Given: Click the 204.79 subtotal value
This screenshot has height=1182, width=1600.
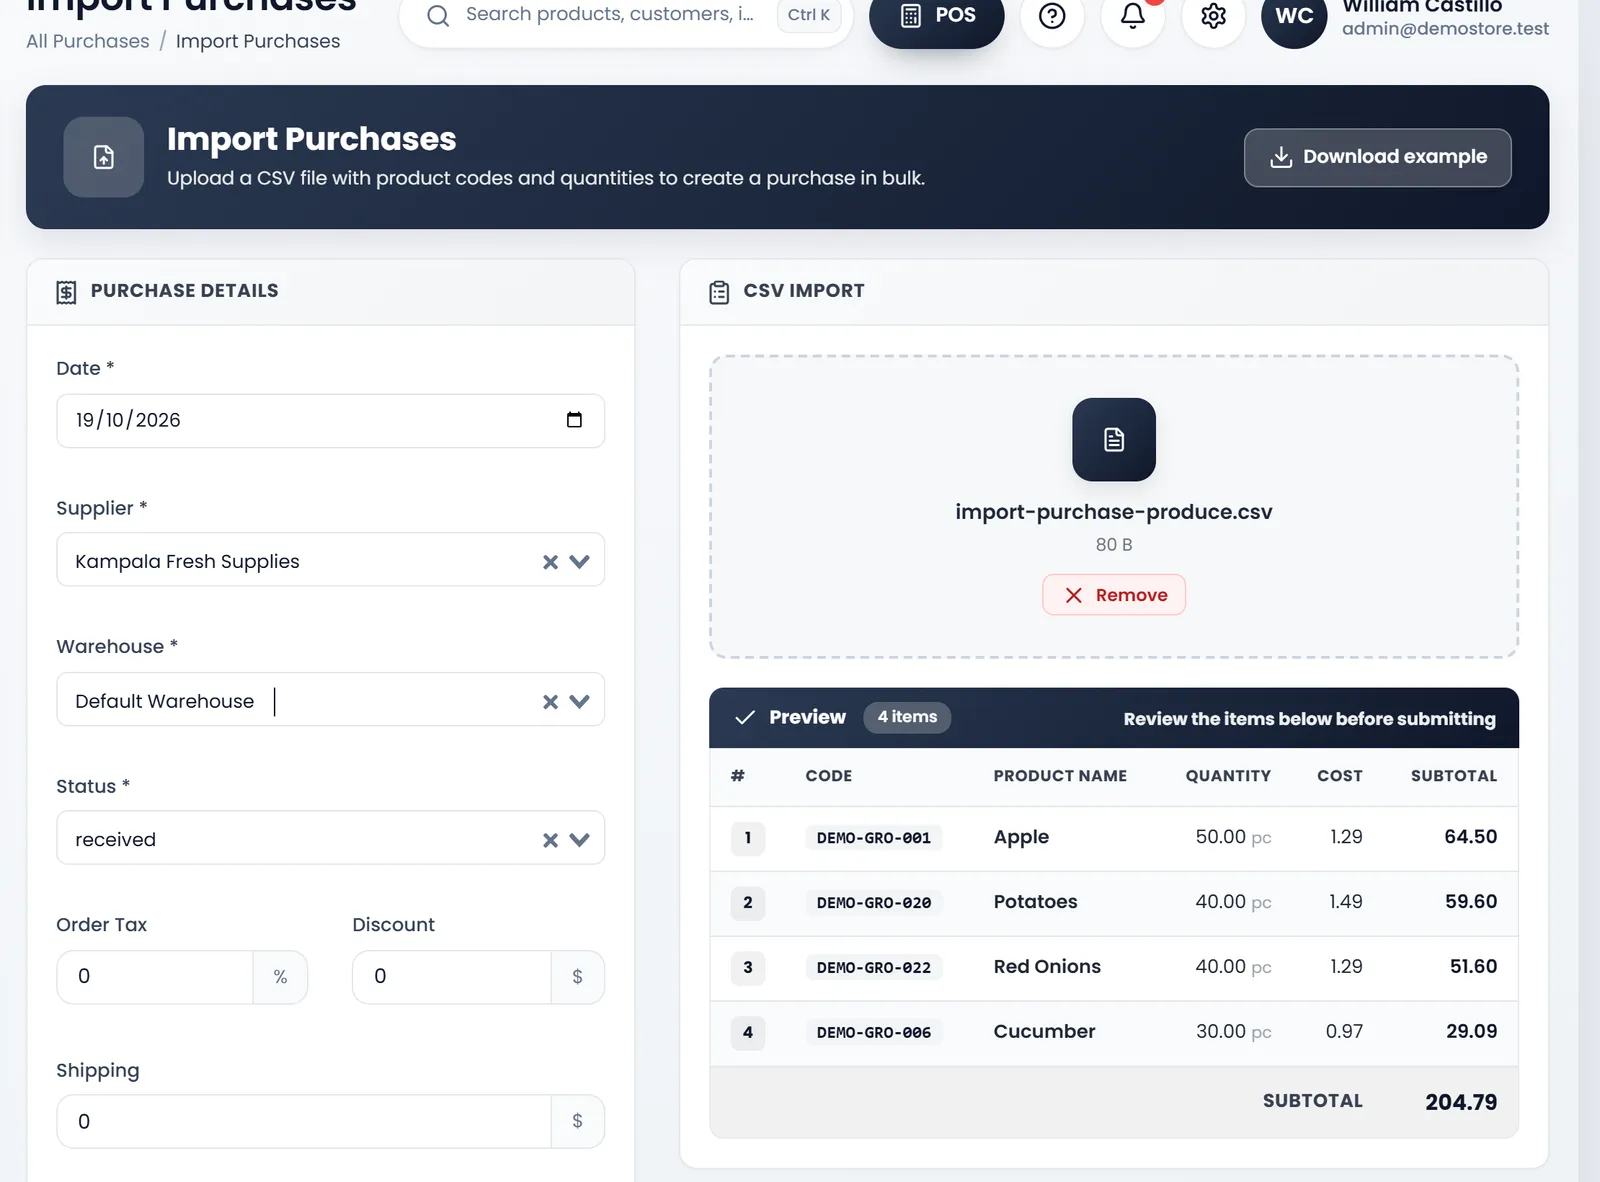Looking at the screenshot, I should point(1461,1102).
